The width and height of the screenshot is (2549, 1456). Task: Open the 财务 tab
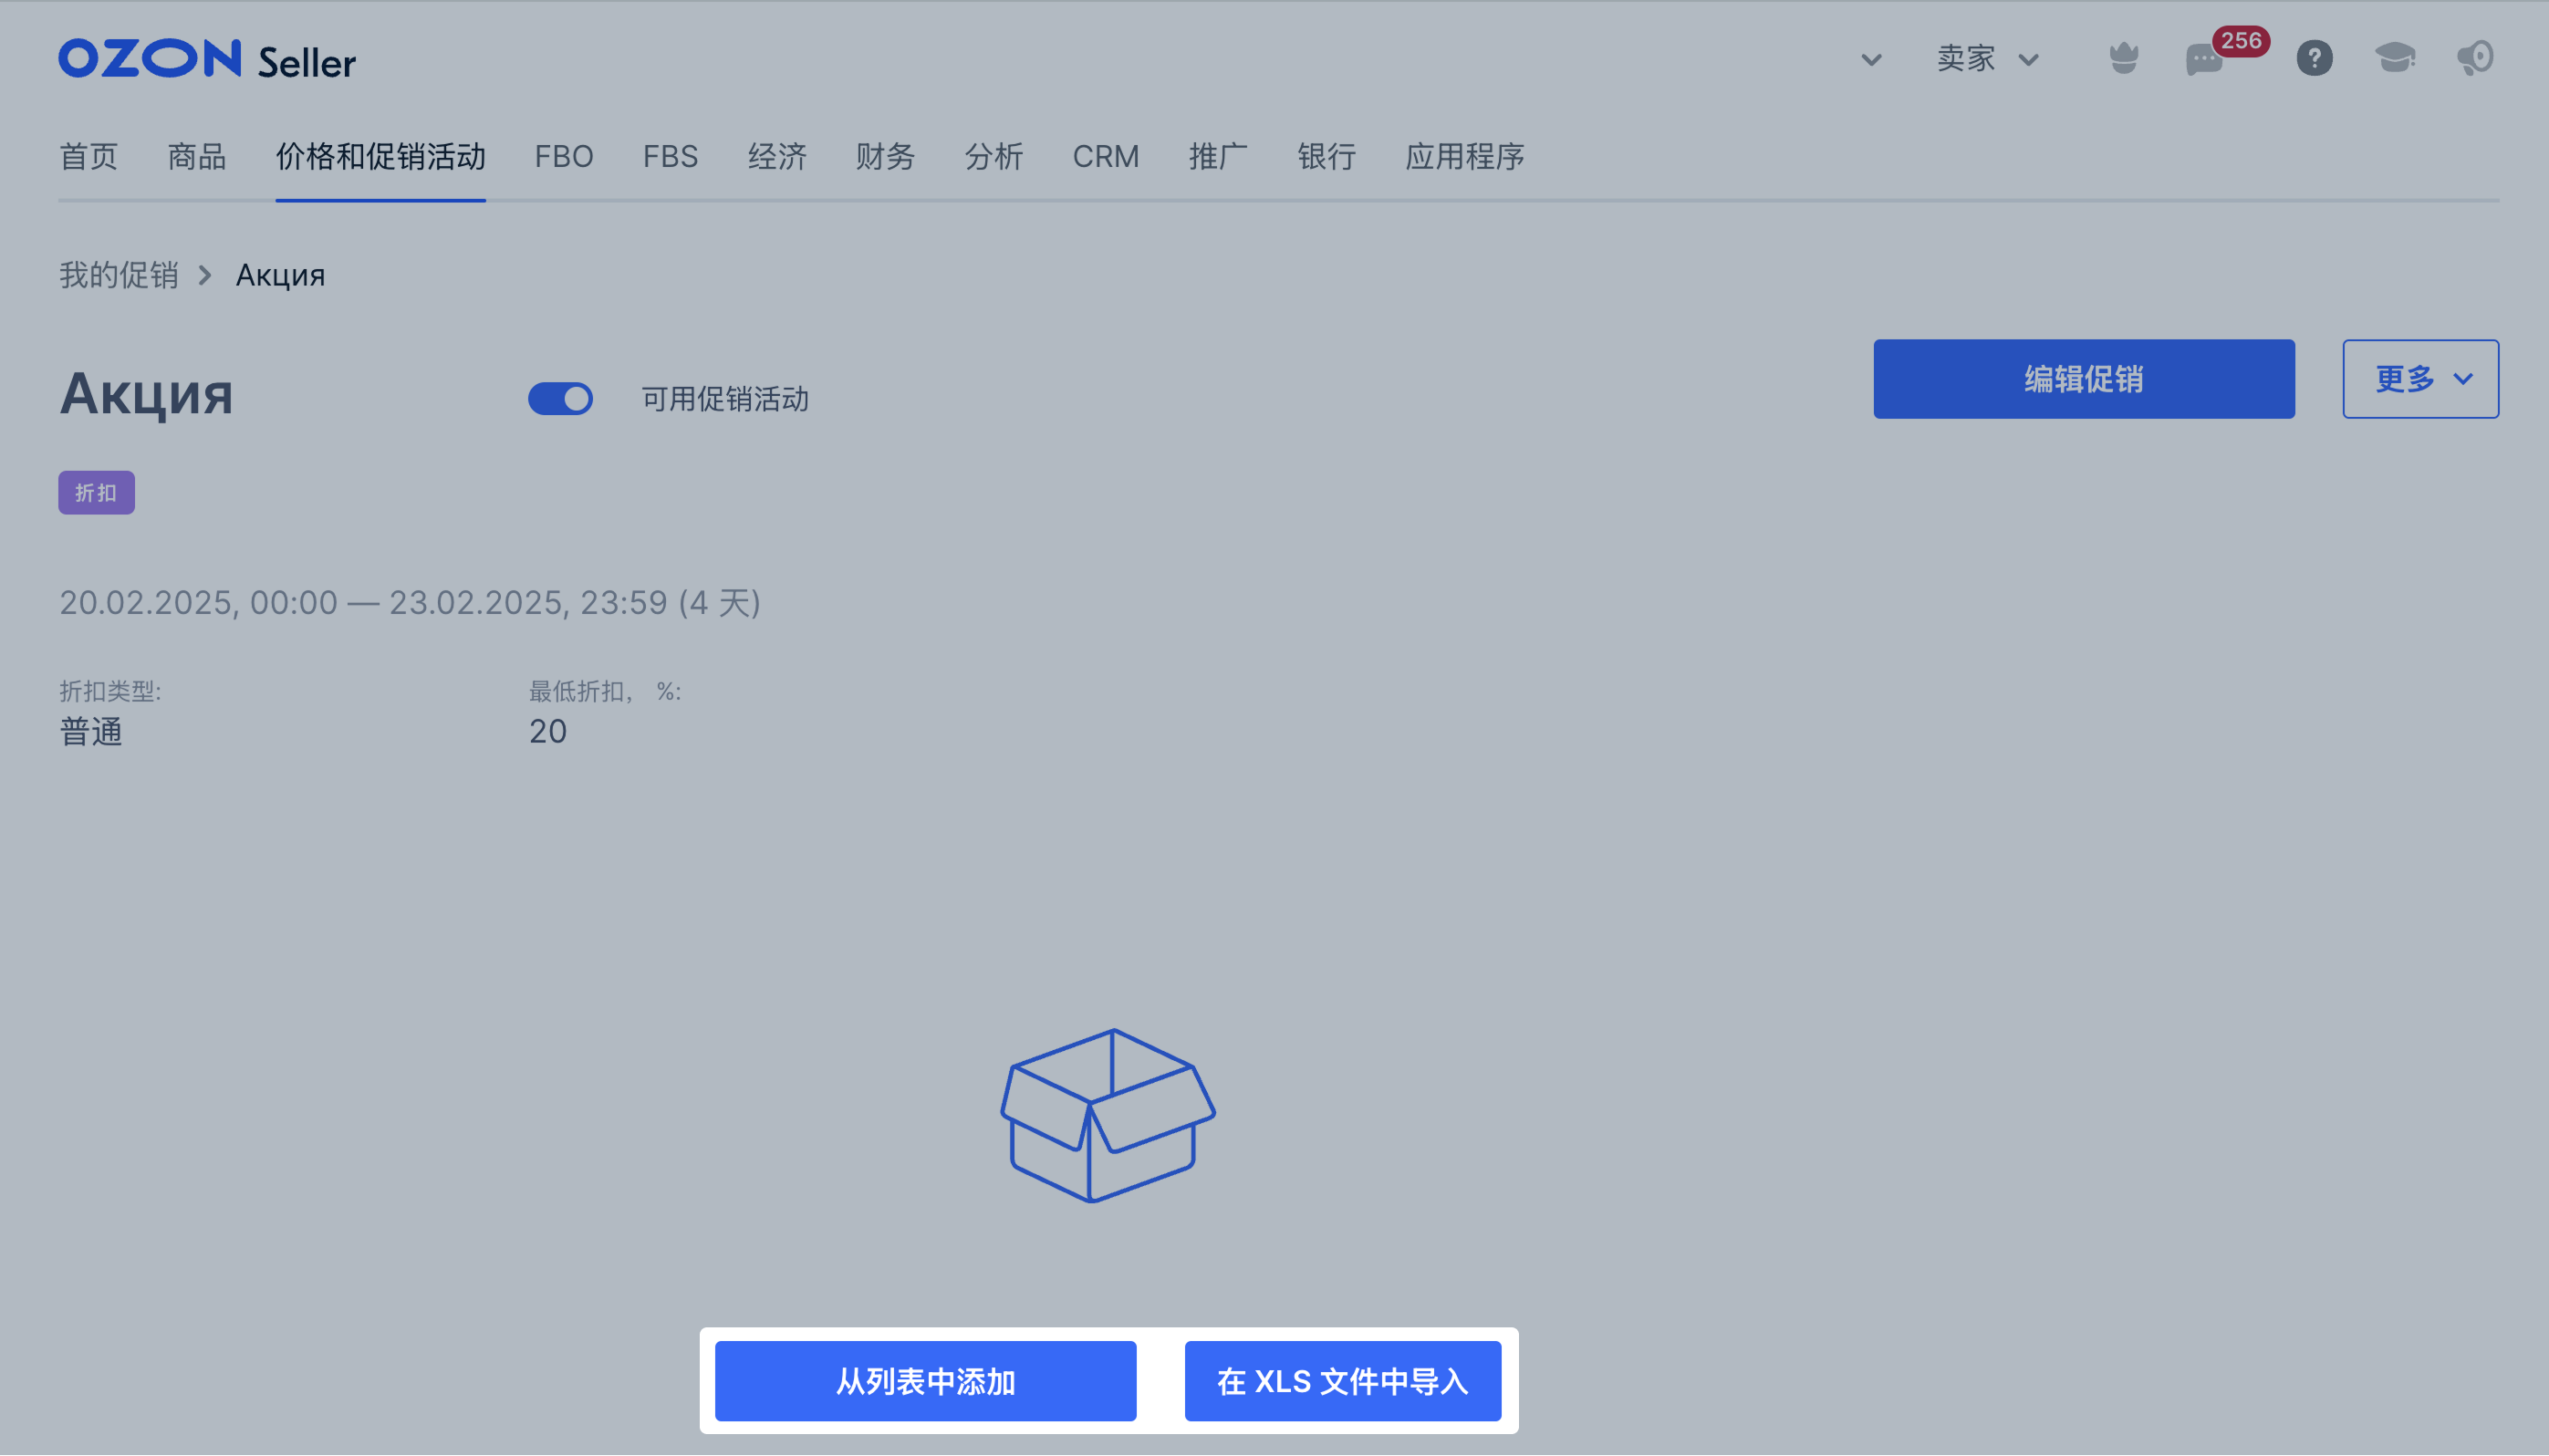click(x=885, y=156)
